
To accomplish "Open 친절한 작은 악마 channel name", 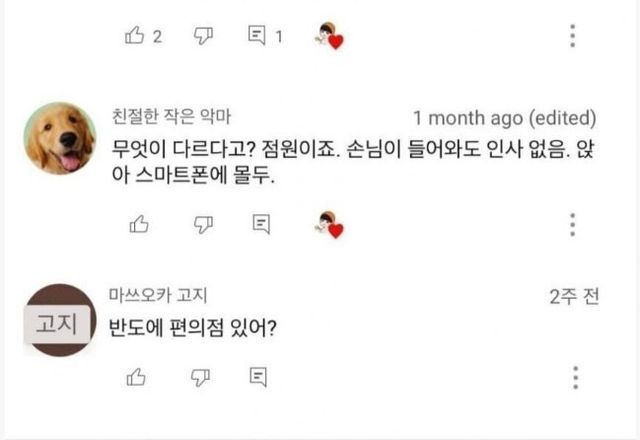I will point(174,116).
